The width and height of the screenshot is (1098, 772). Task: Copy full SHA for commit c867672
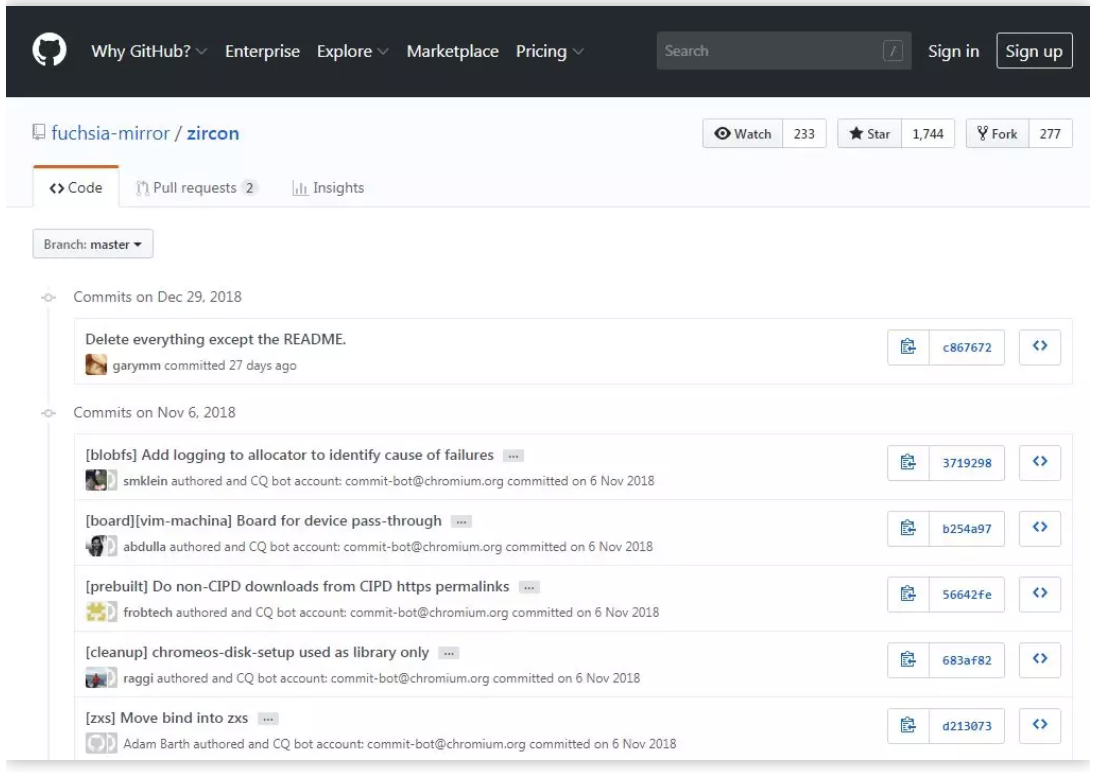point(908,347)
